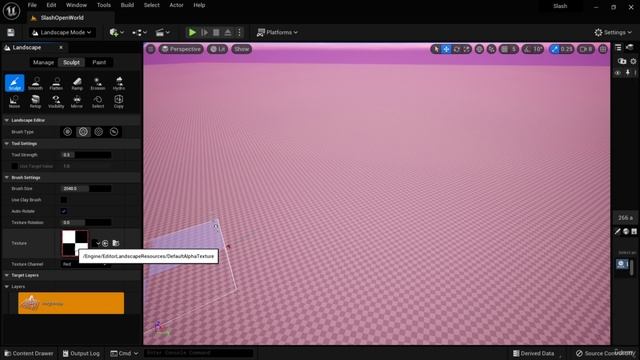640x360 pixels.
Task: Click the Brush Size slider
Action: coord(86,189)
